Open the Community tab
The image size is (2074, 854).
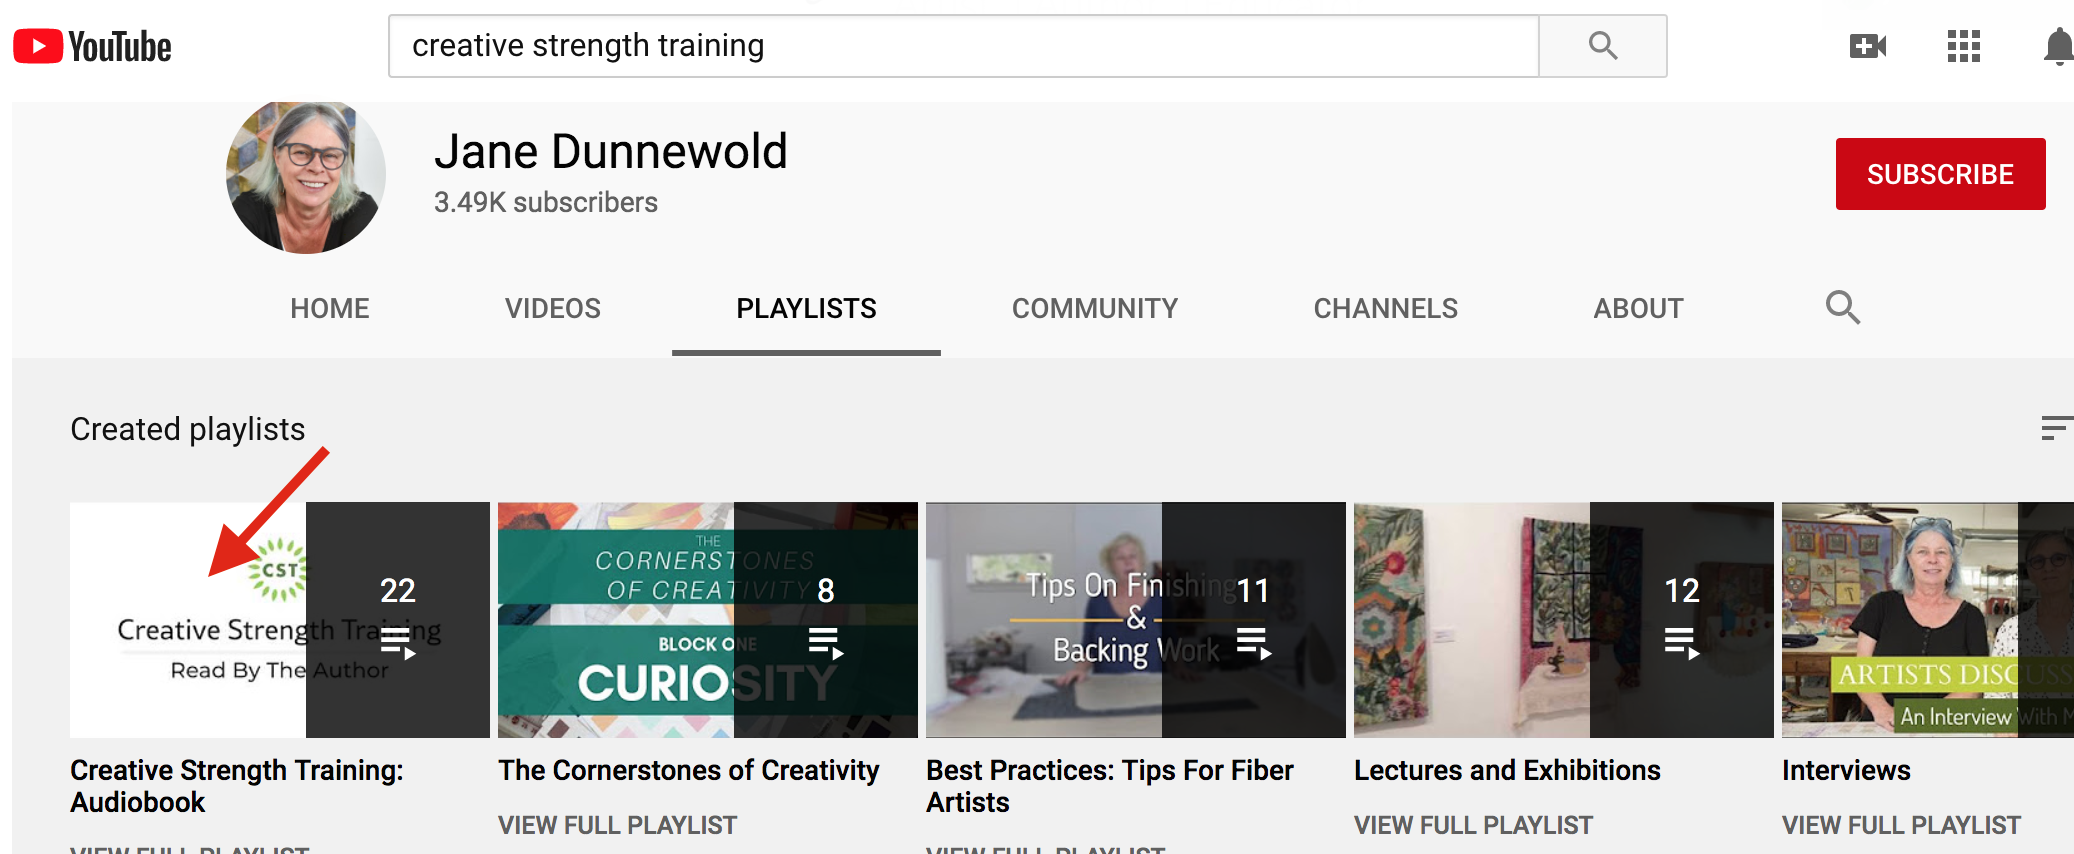point(1094,308)
